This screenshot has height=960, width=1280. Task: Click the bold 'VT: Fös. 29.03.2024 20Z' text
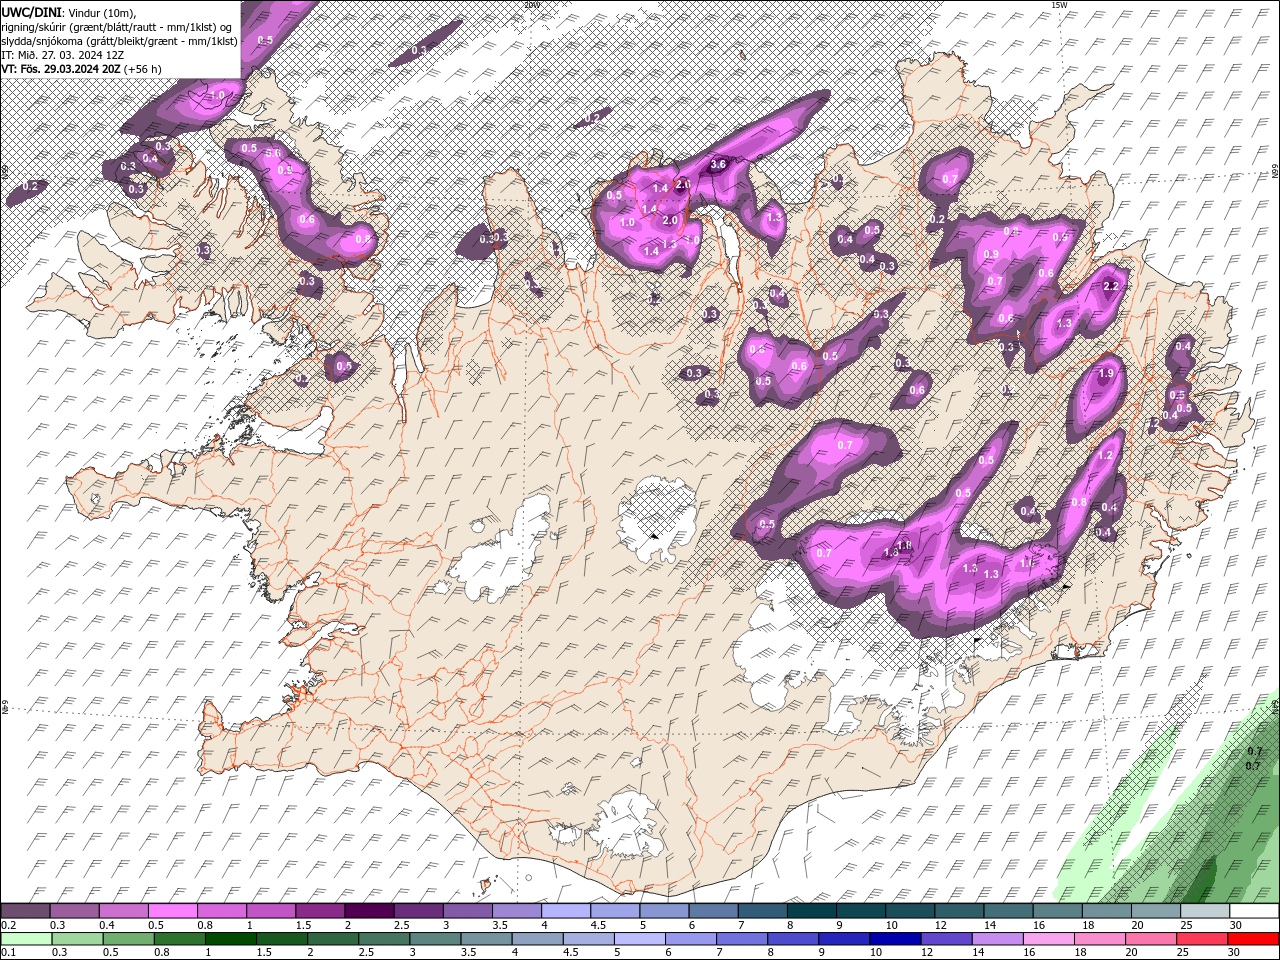point(61,69)
